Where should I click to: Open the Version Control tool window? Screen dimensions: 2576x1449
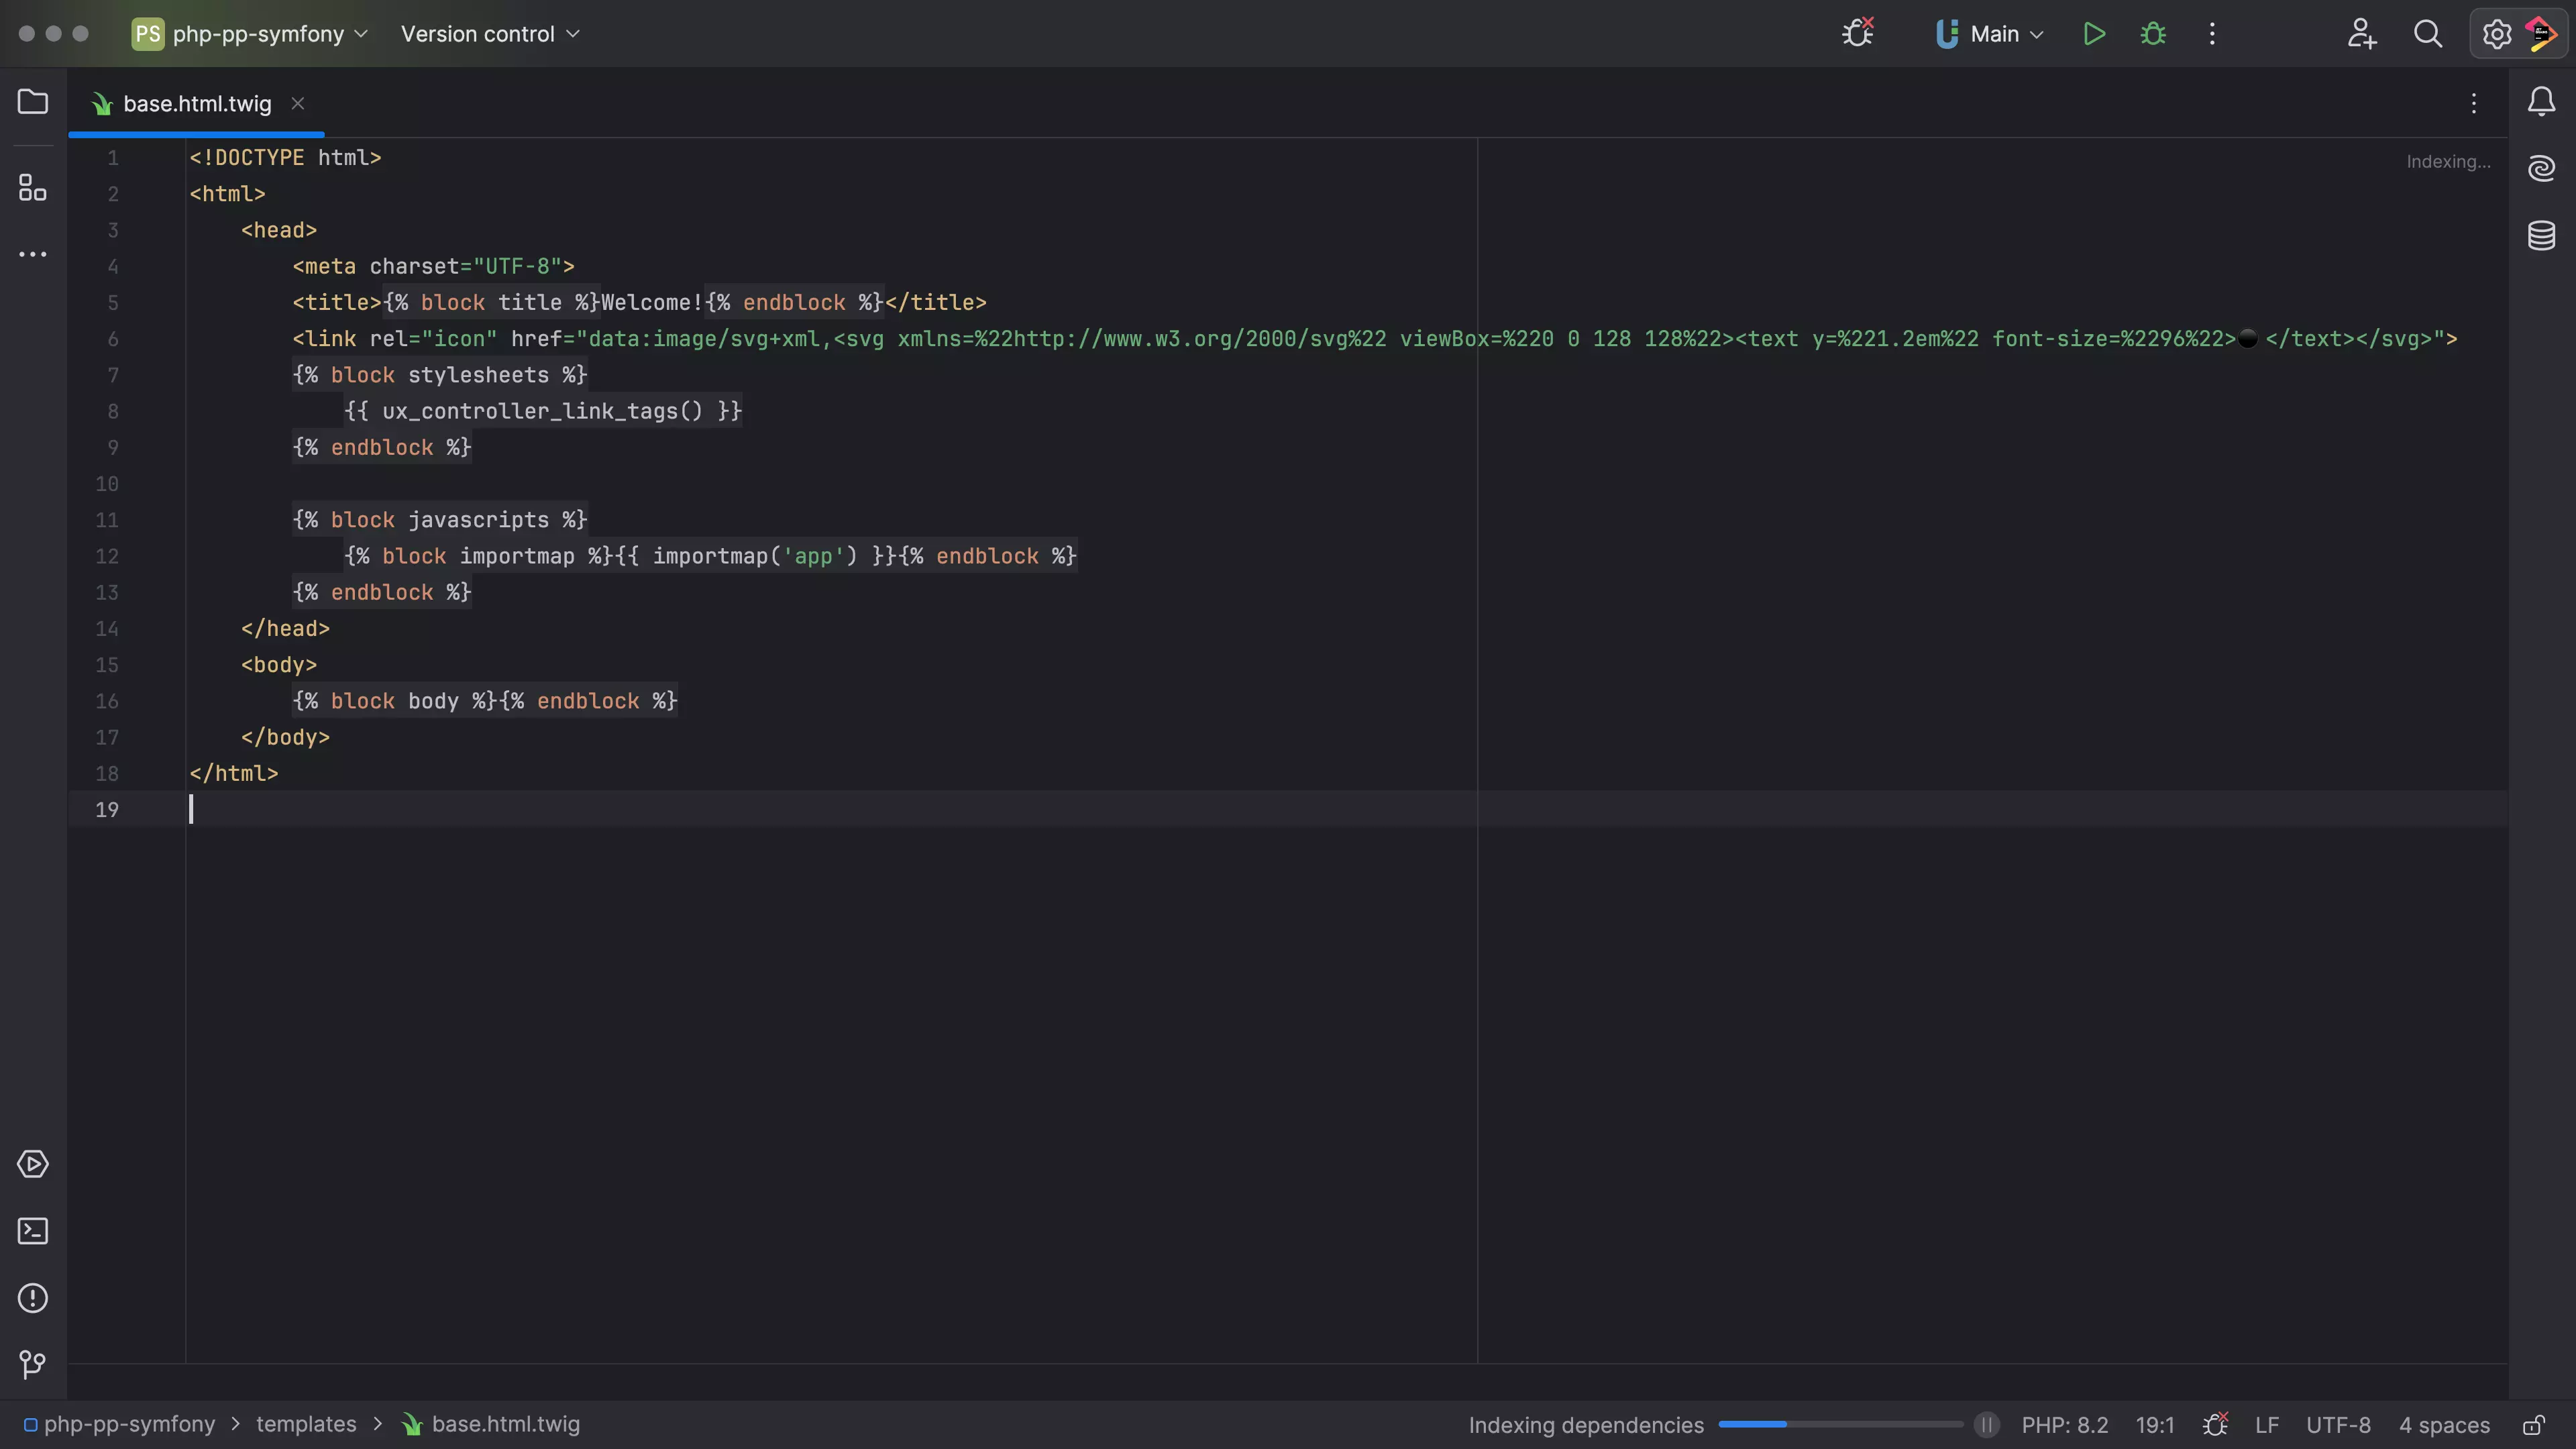point(32,1365)
